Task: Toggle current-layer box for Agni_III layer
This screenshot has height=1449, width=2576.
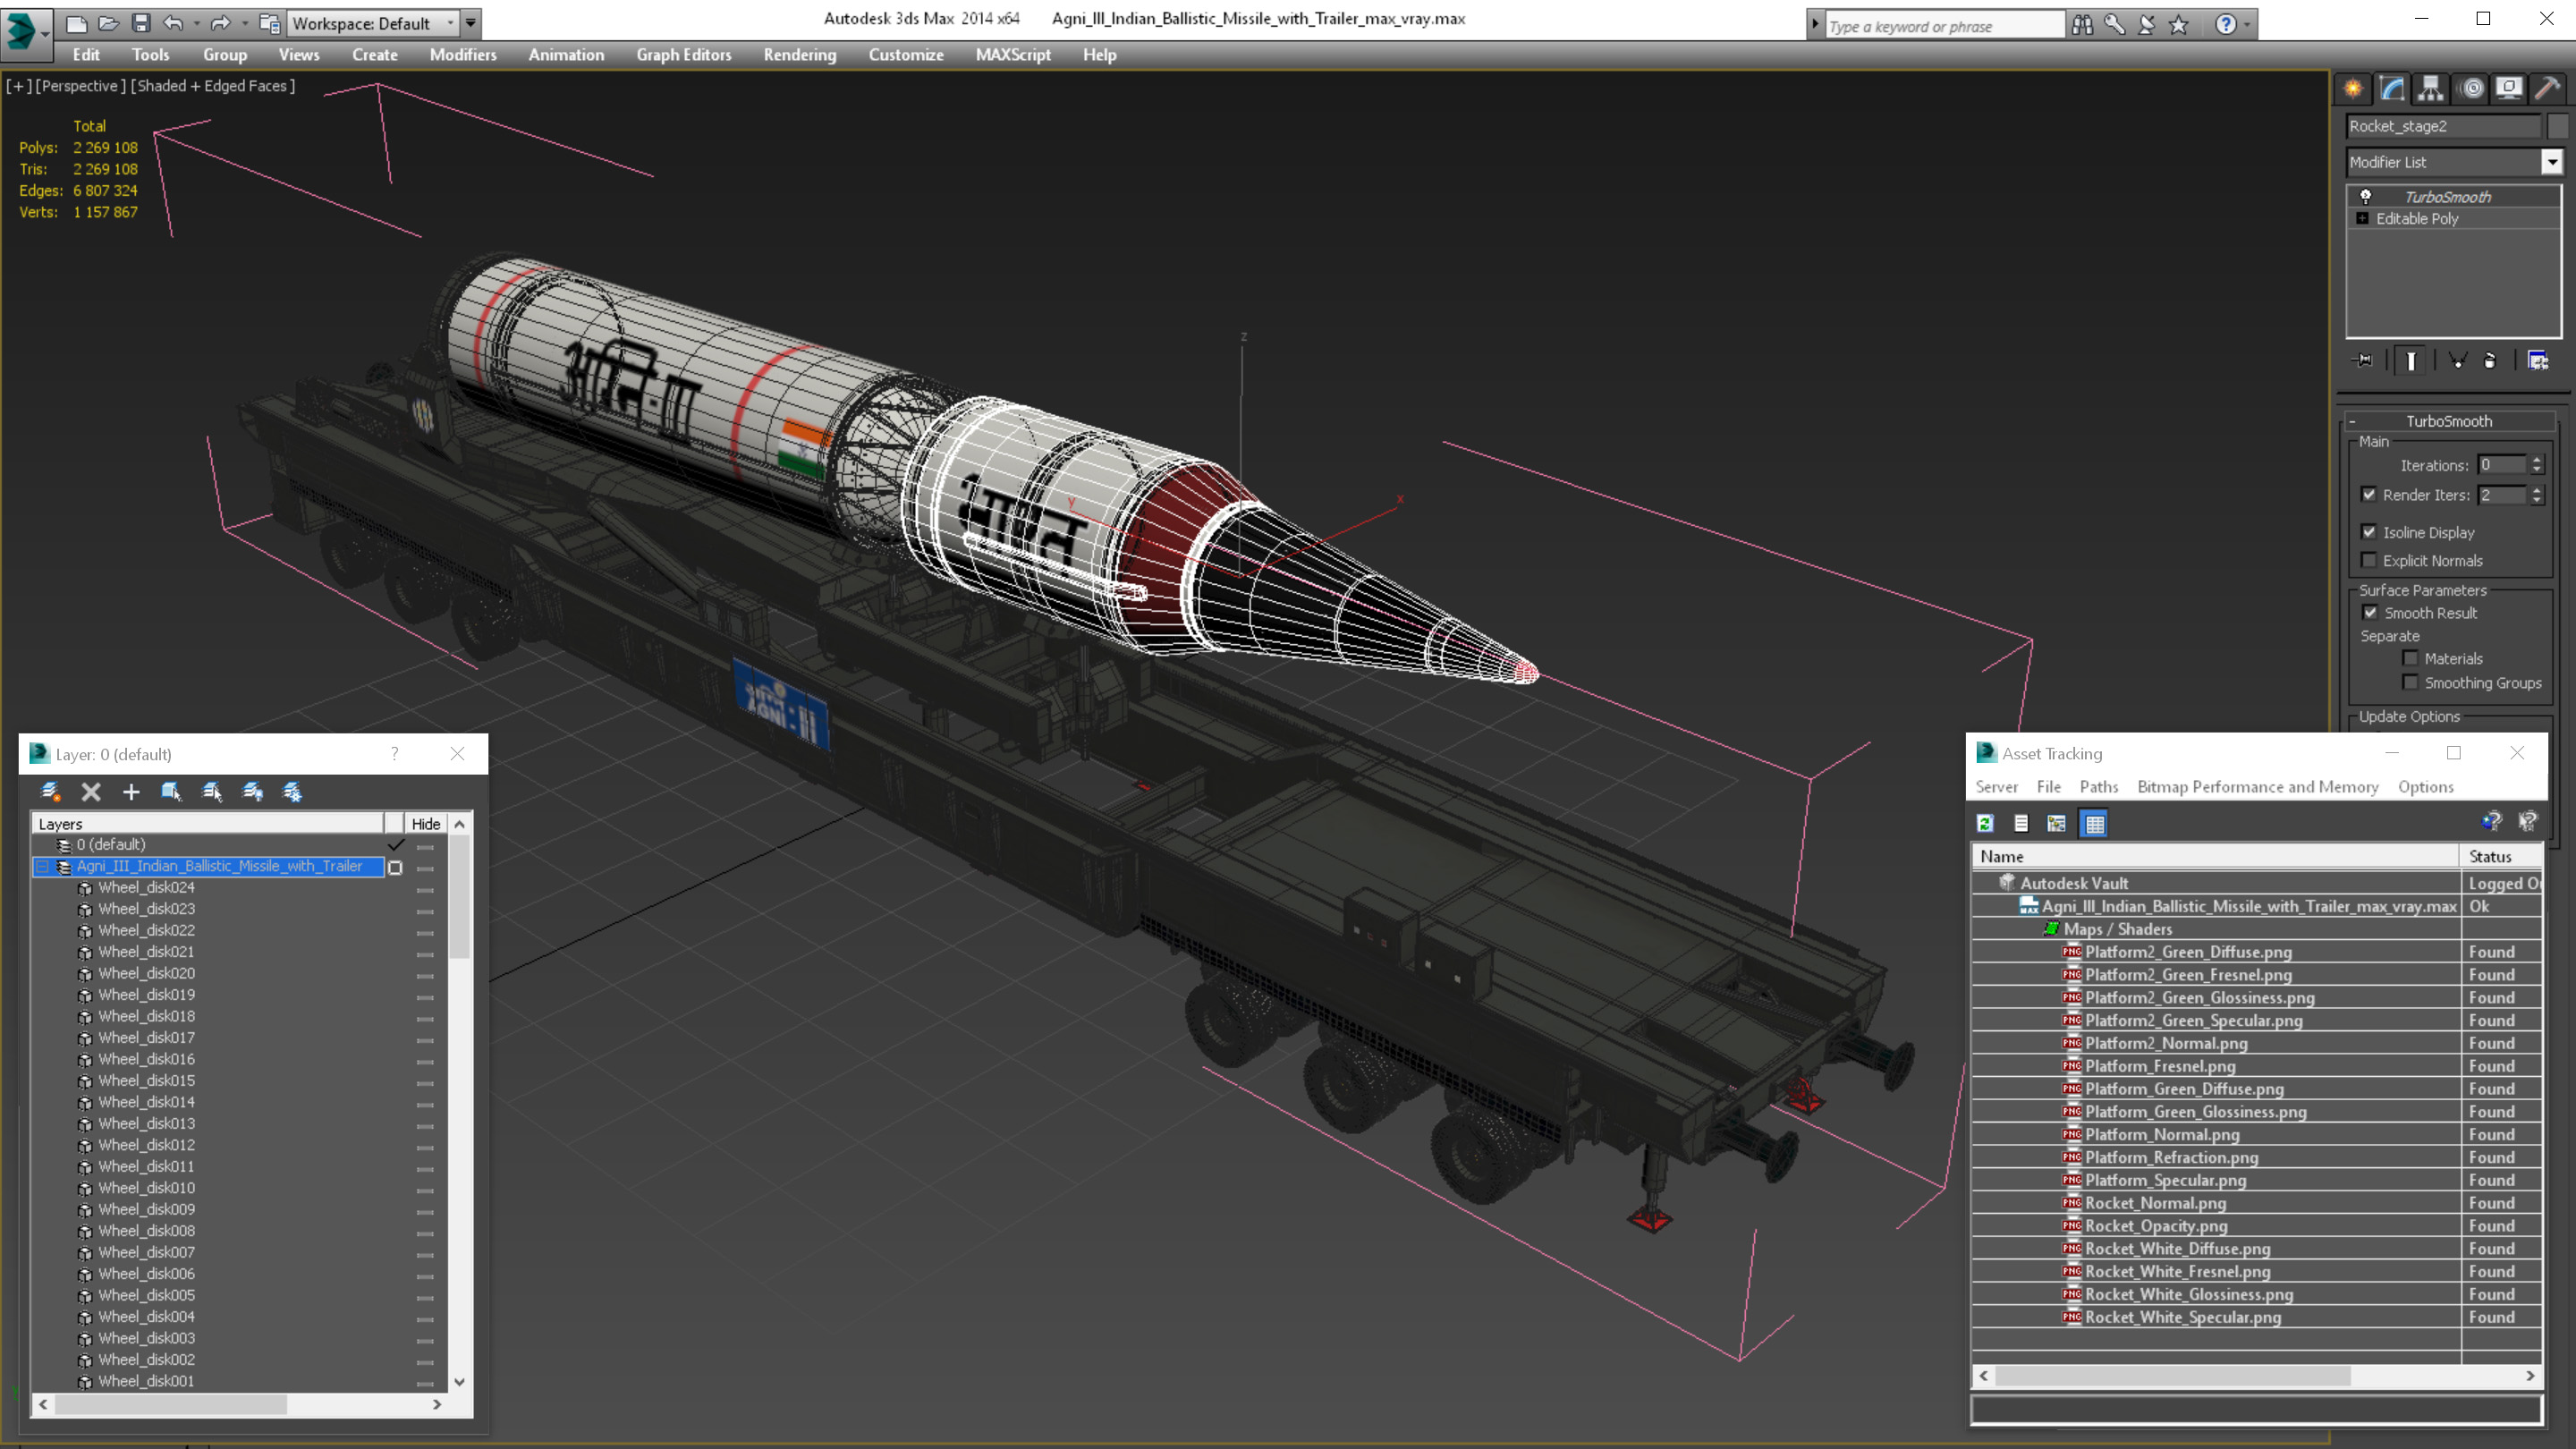Action: 395,867
